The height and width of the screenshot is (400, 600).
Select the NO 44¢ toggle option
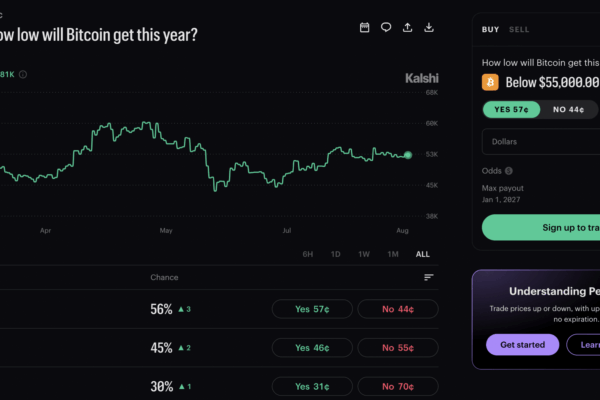click(568, 109)
